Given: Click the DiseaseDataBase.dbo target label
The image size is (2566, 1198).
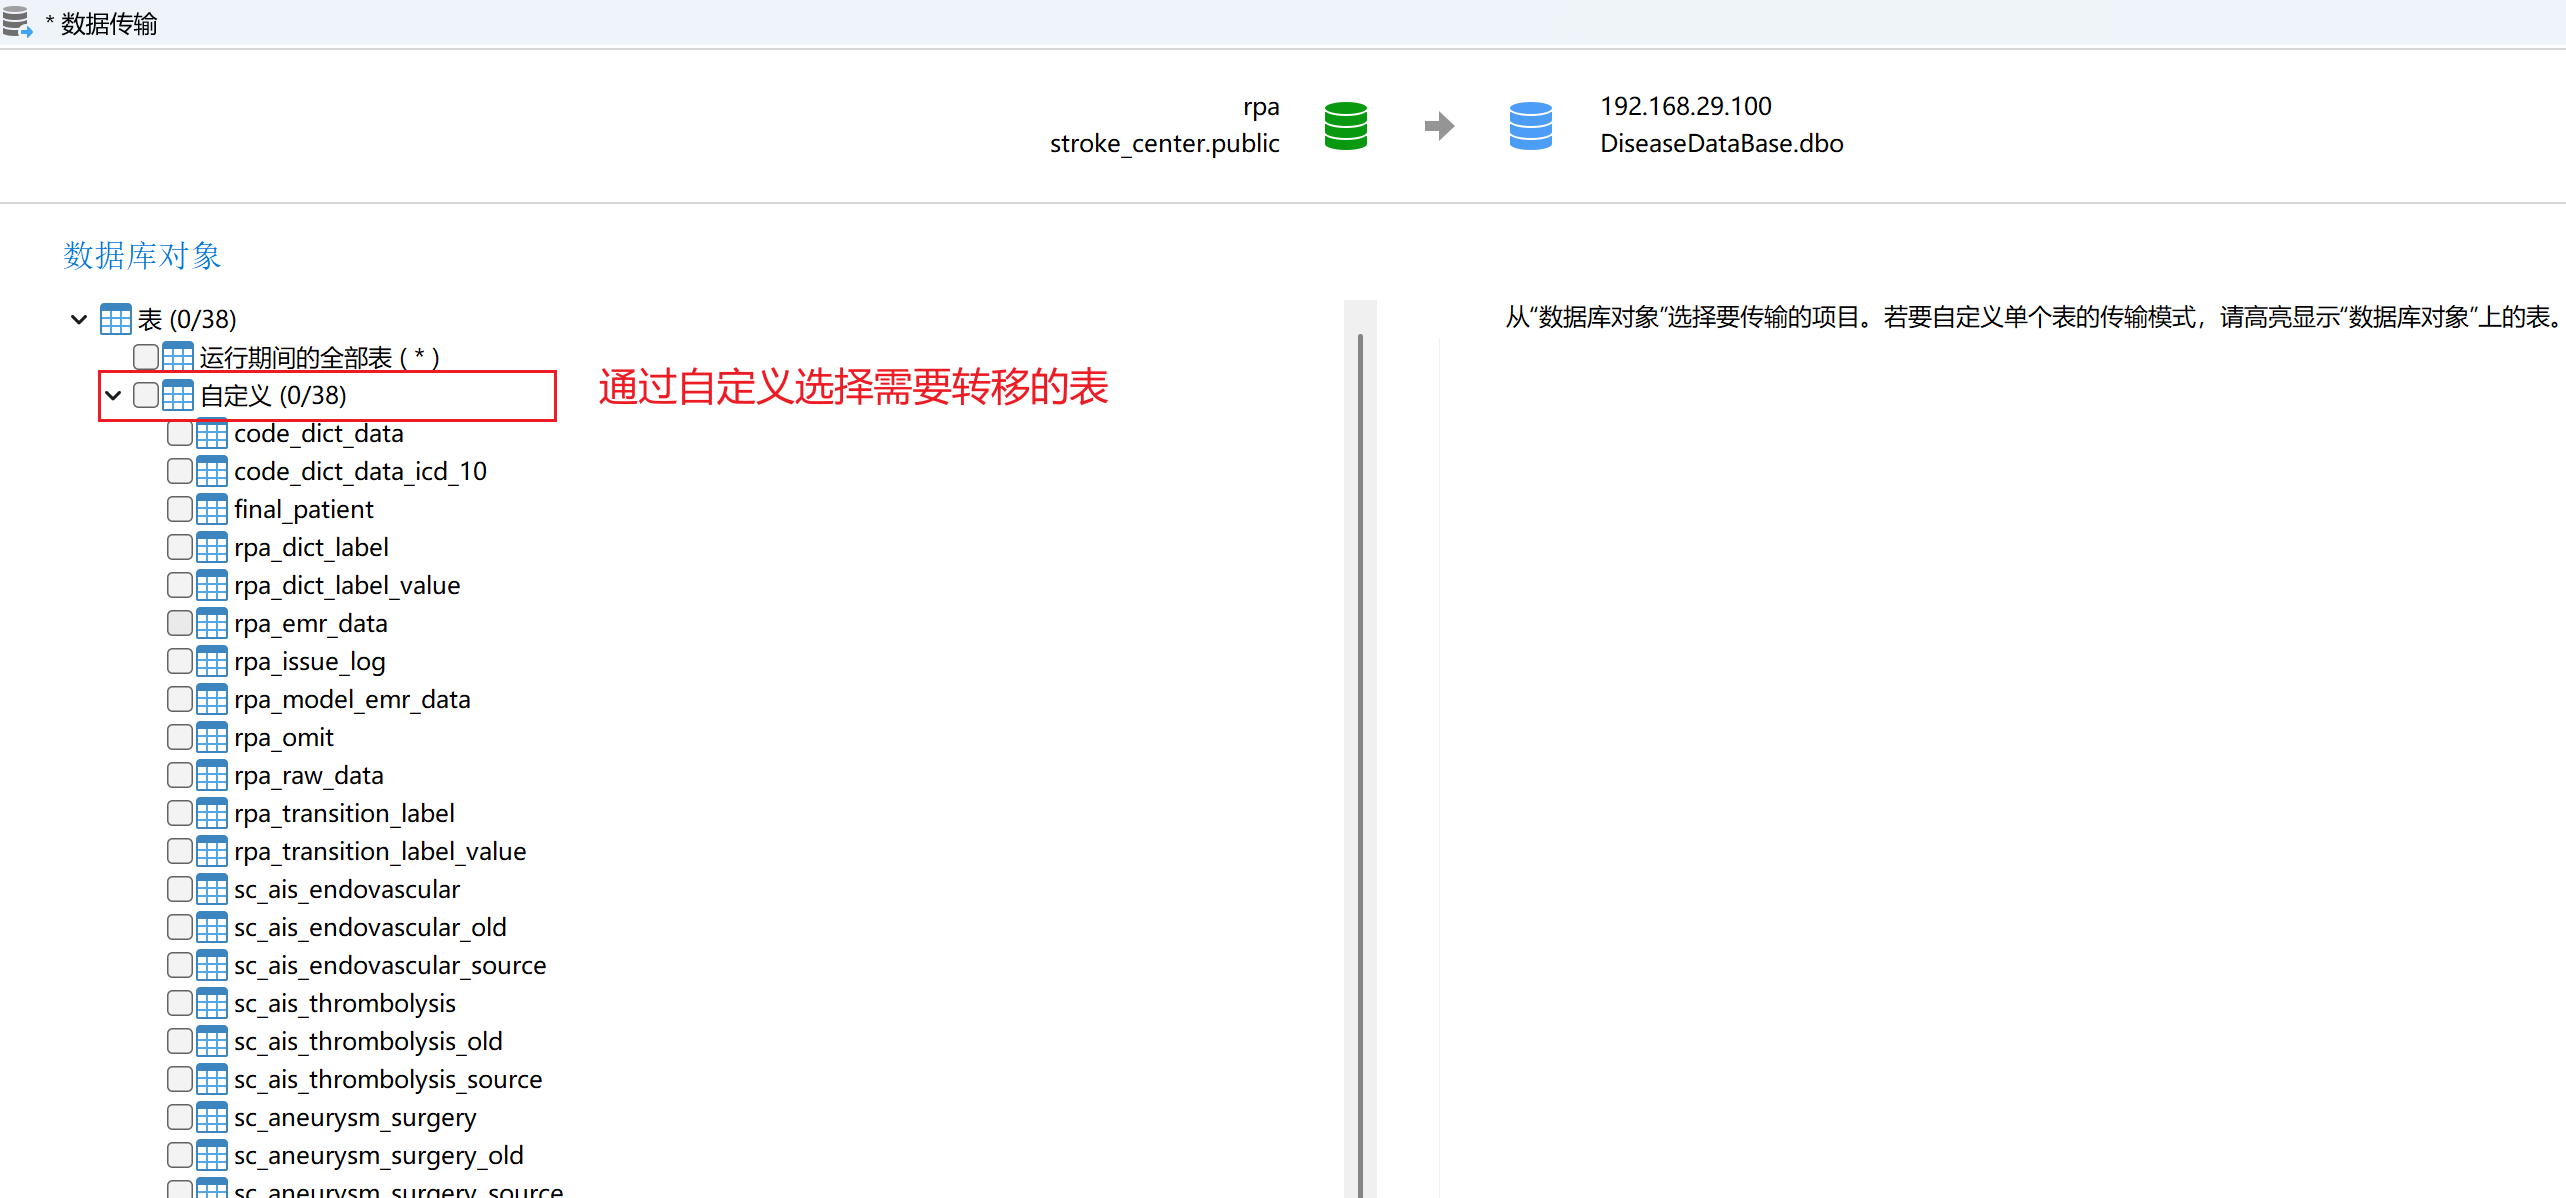Looking at the screenshot, I should point(1721,143).
